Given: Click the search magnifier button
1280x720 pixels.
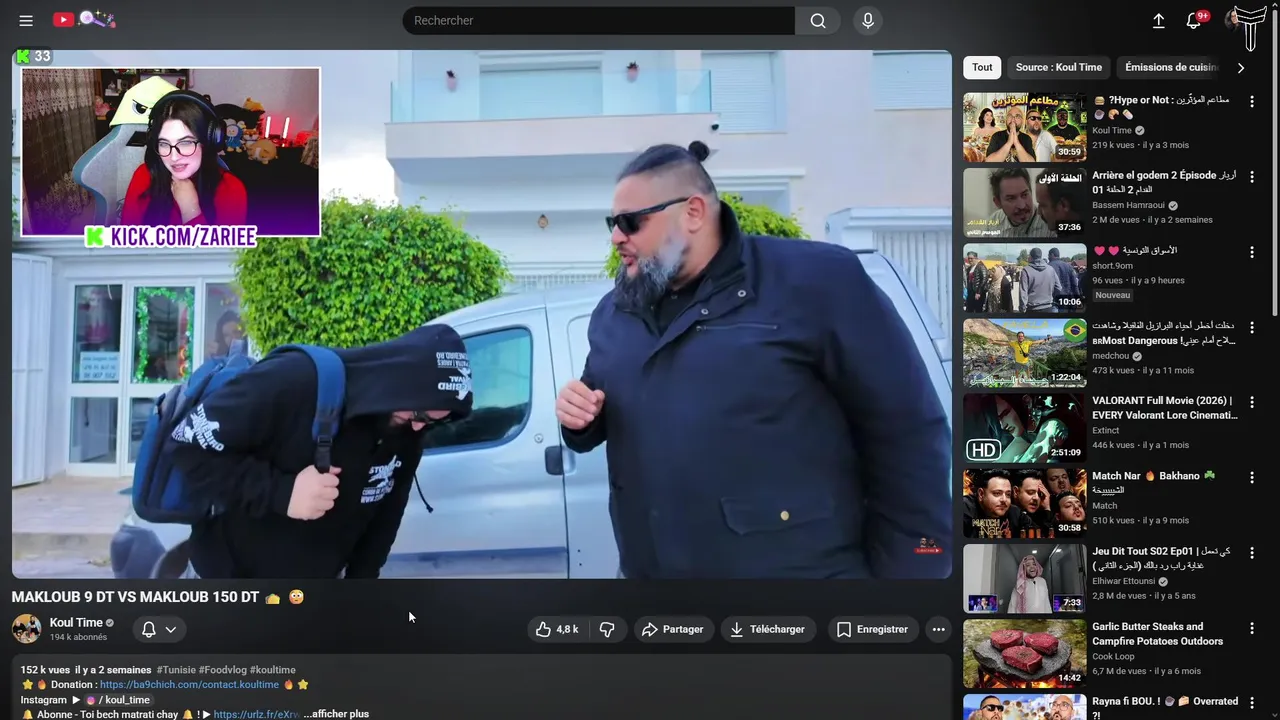Looking at the screenshot, I should (x=818, y=20).
